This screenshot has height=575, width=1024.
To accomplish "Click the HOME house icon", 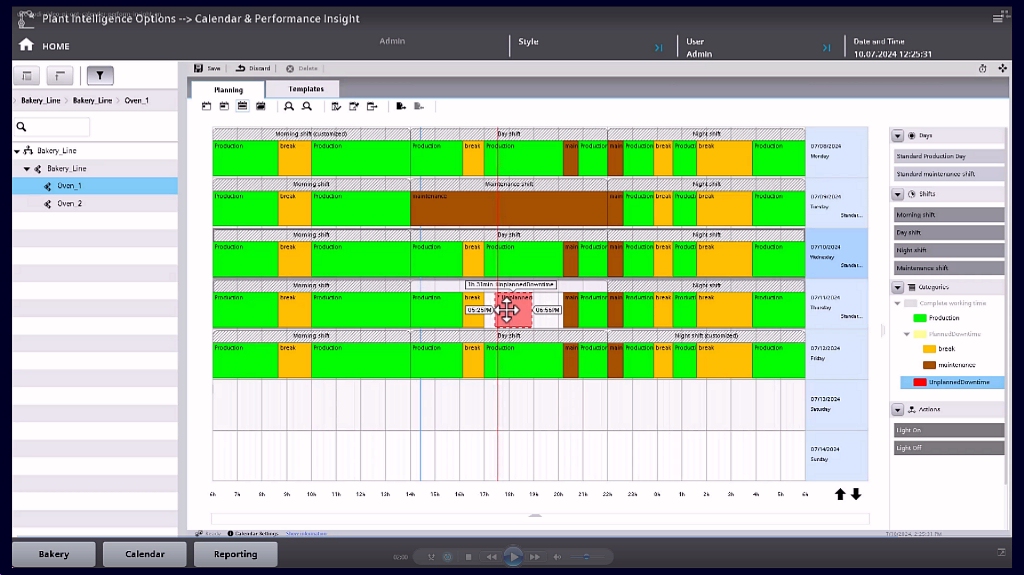I will pyautogui.click(x=26, y=44).
